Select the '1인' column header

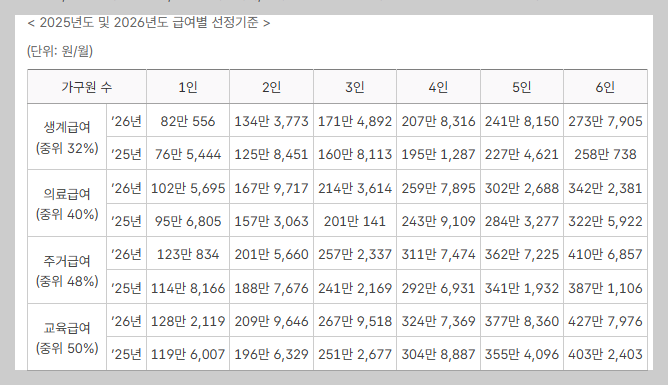(188, 87)
